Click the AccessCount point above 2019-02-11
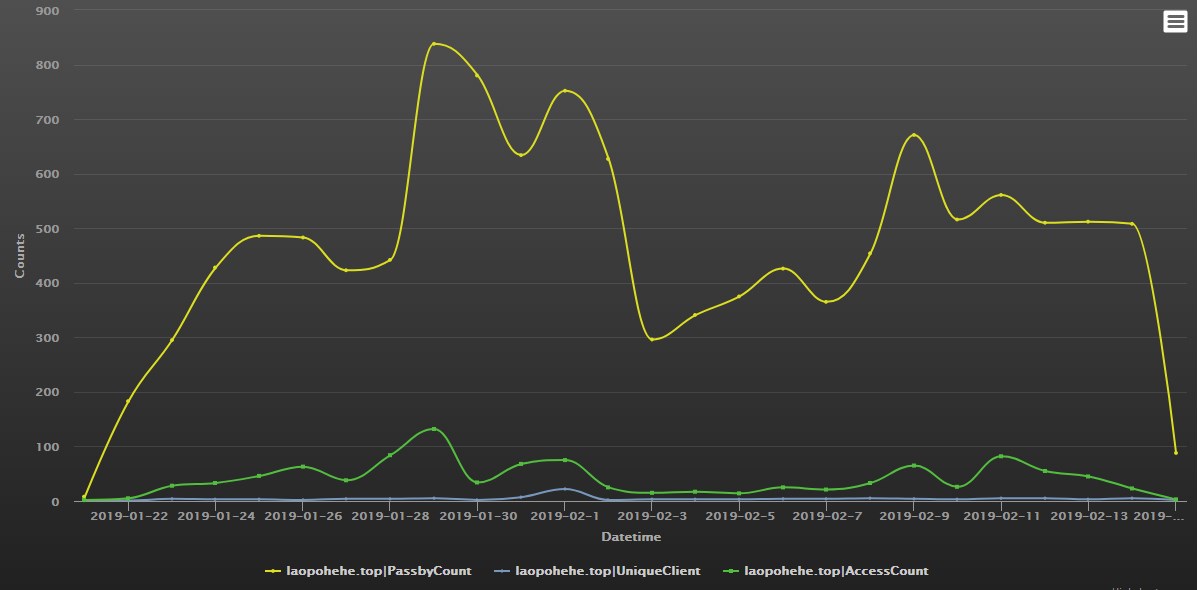 [x=1001, y=456]
